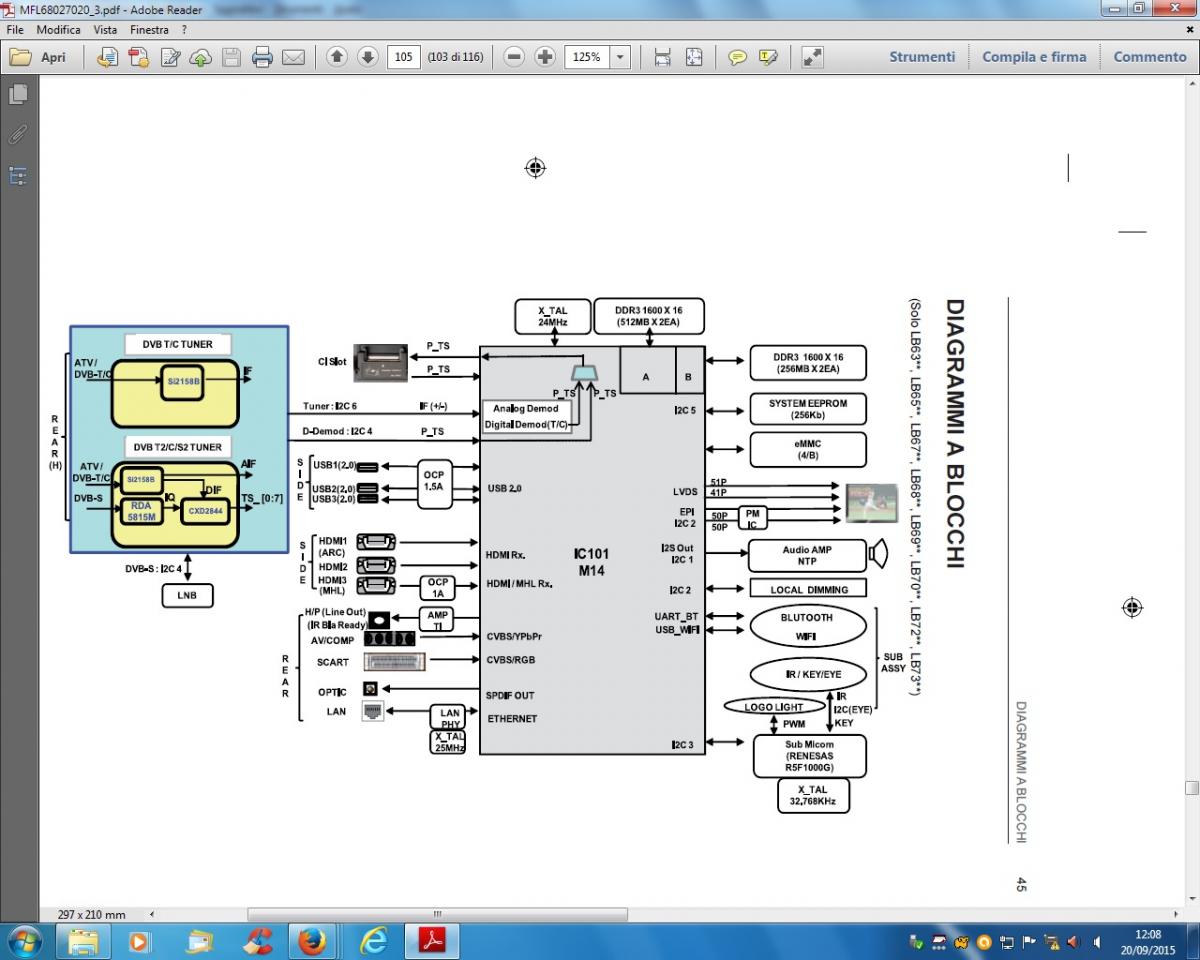Click the page number field showing 105

[403, 57]
